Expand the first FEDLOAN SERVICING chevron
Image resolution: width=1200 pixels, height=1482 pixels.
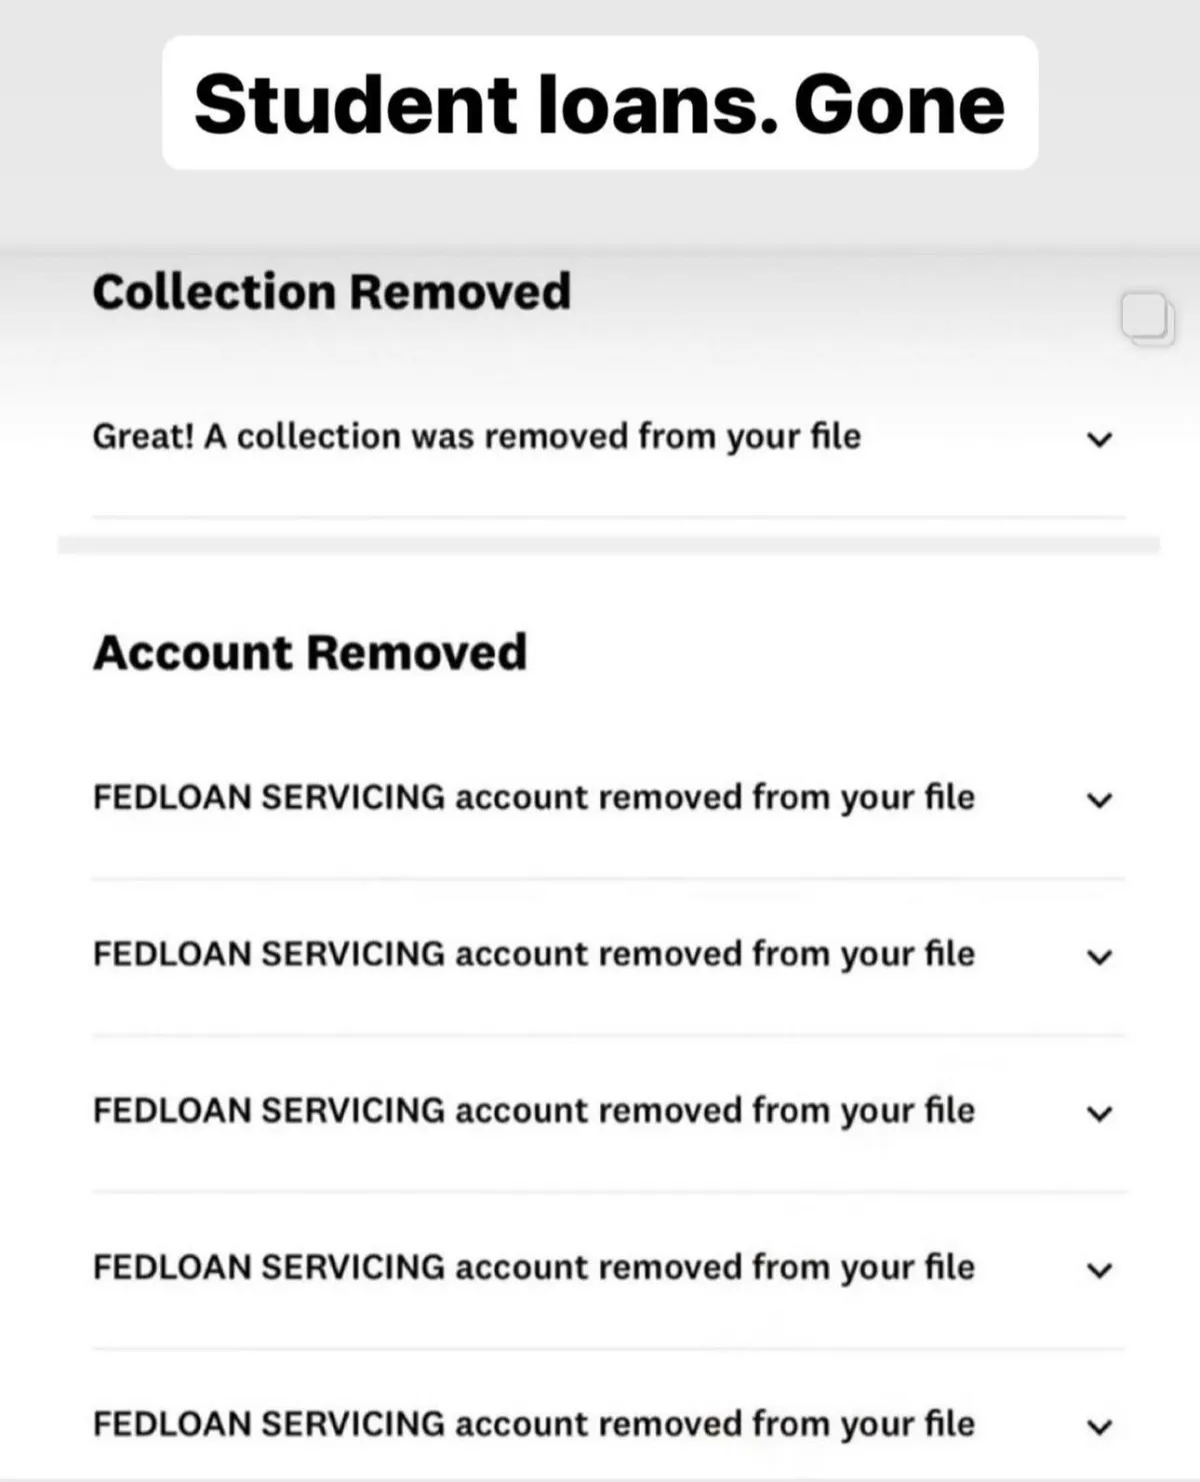click(1100, 800)
